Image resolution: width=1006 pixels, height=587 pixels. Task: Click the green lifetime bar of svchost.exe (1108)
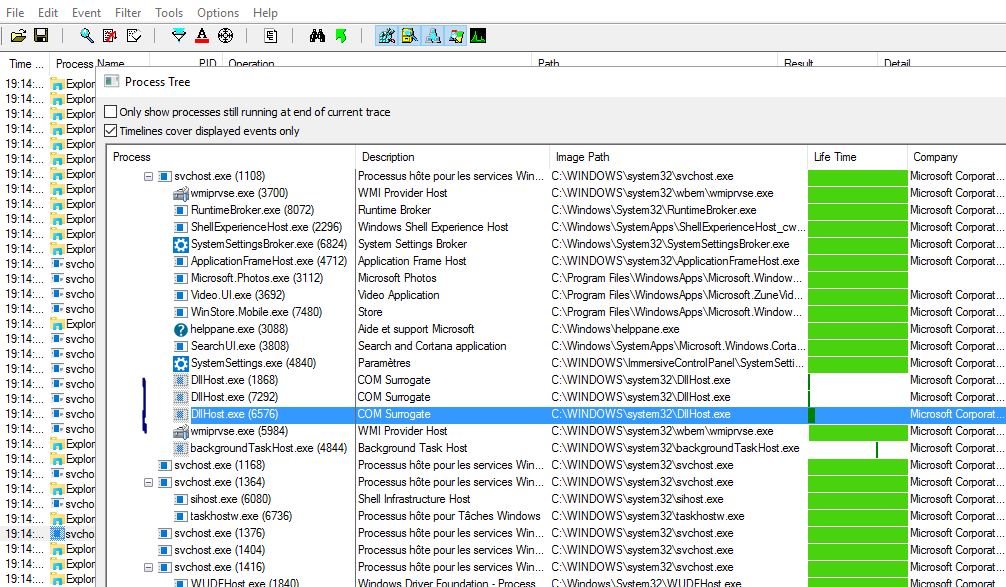click(x=857, y=176)
